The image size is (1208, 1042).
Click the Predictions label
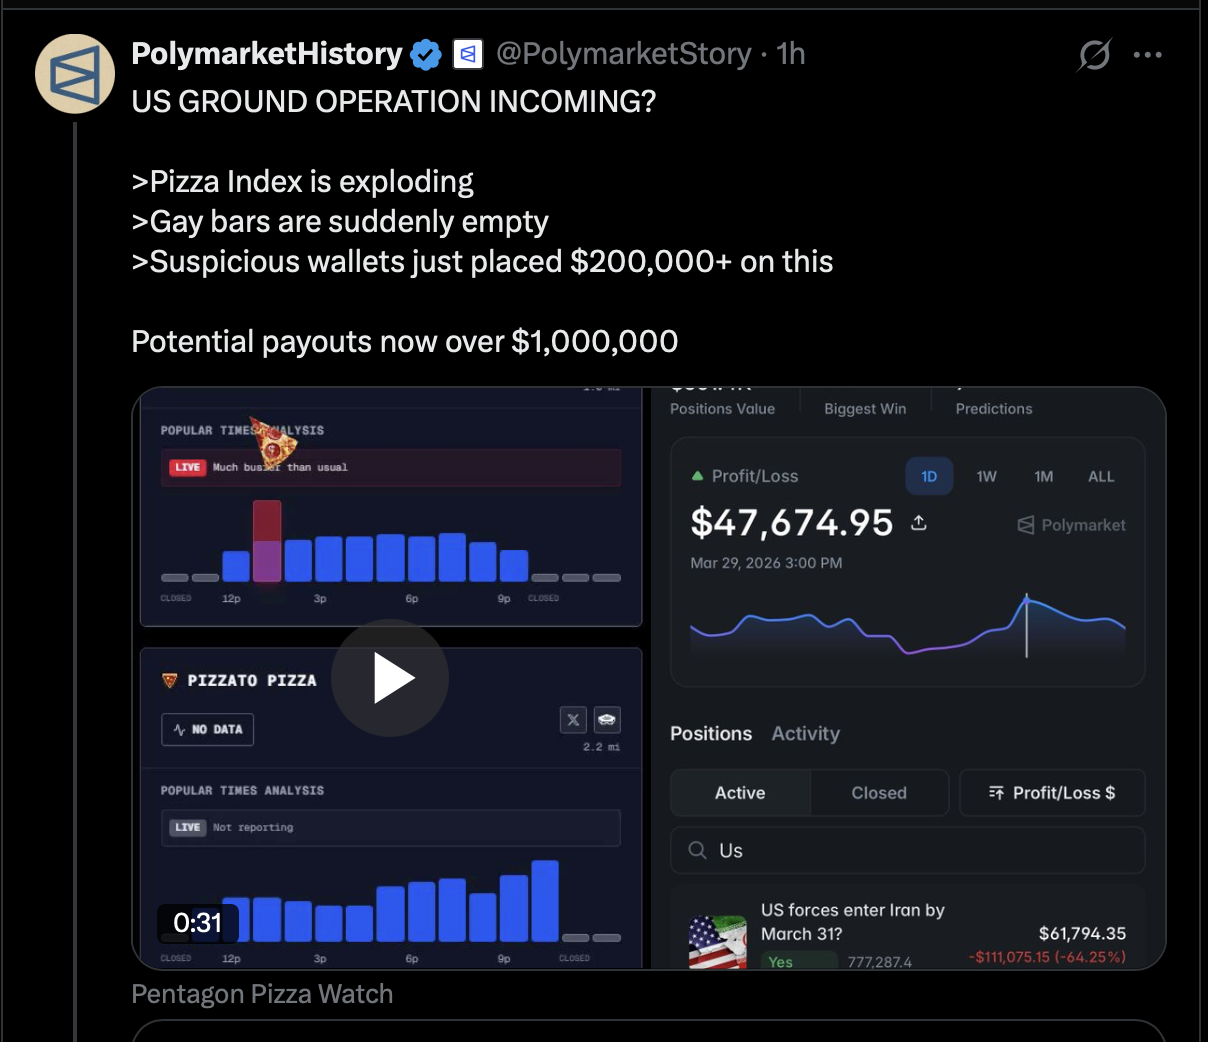(994, 409)
